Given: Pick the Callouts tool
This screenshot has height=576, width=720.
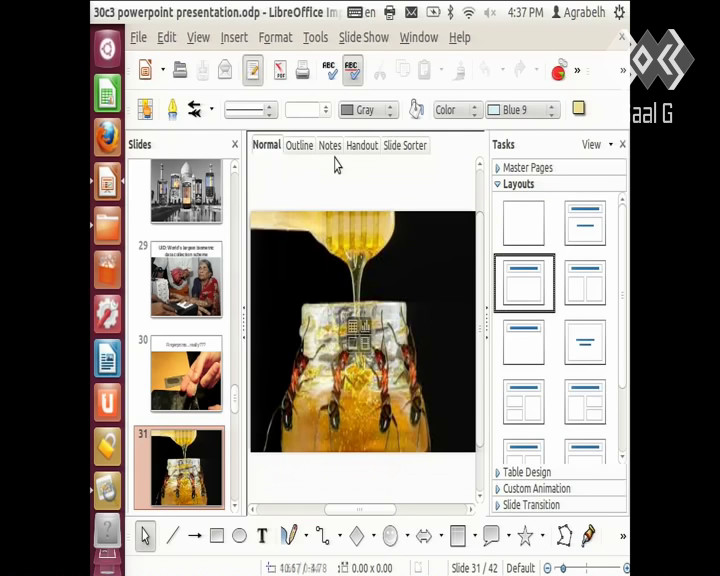Looking at the screenshot, I should click(491, 536).
